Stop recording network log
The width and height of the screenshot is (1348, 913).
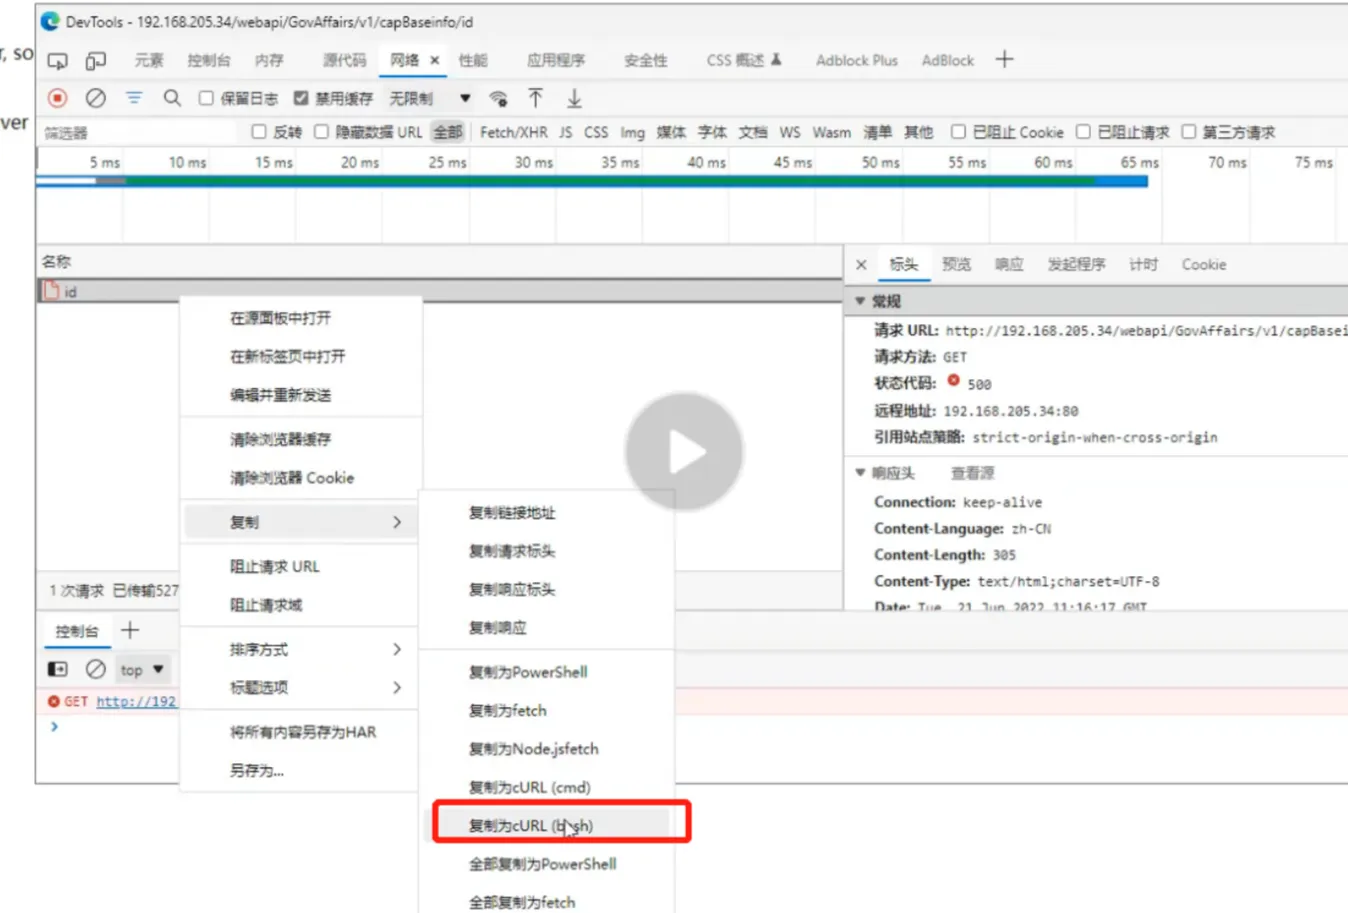pos(58,98)
